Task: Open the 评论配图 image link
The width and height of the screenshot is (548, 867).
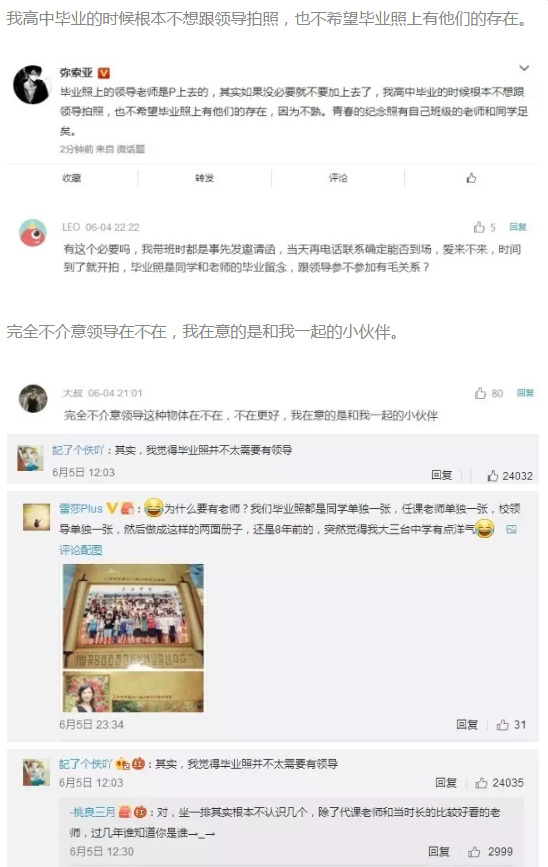Action: (81, 550)
